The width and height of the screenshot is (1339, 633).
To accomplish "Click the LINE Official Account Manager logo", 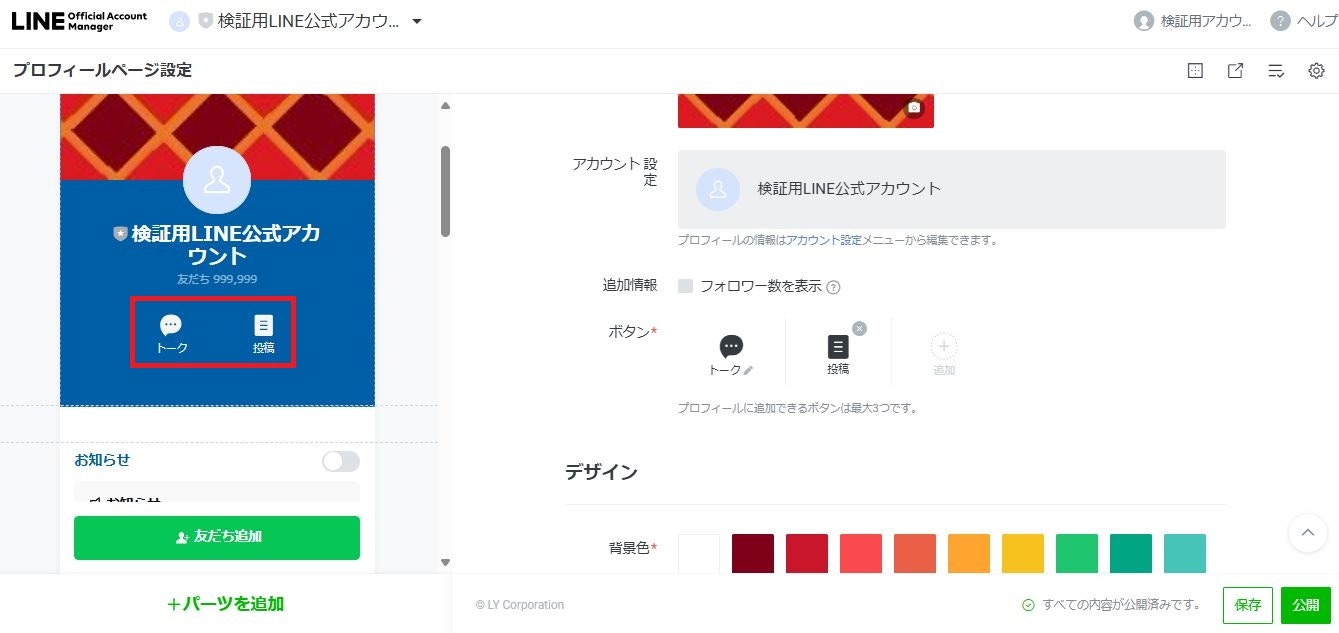I will [x=79, y=21].
